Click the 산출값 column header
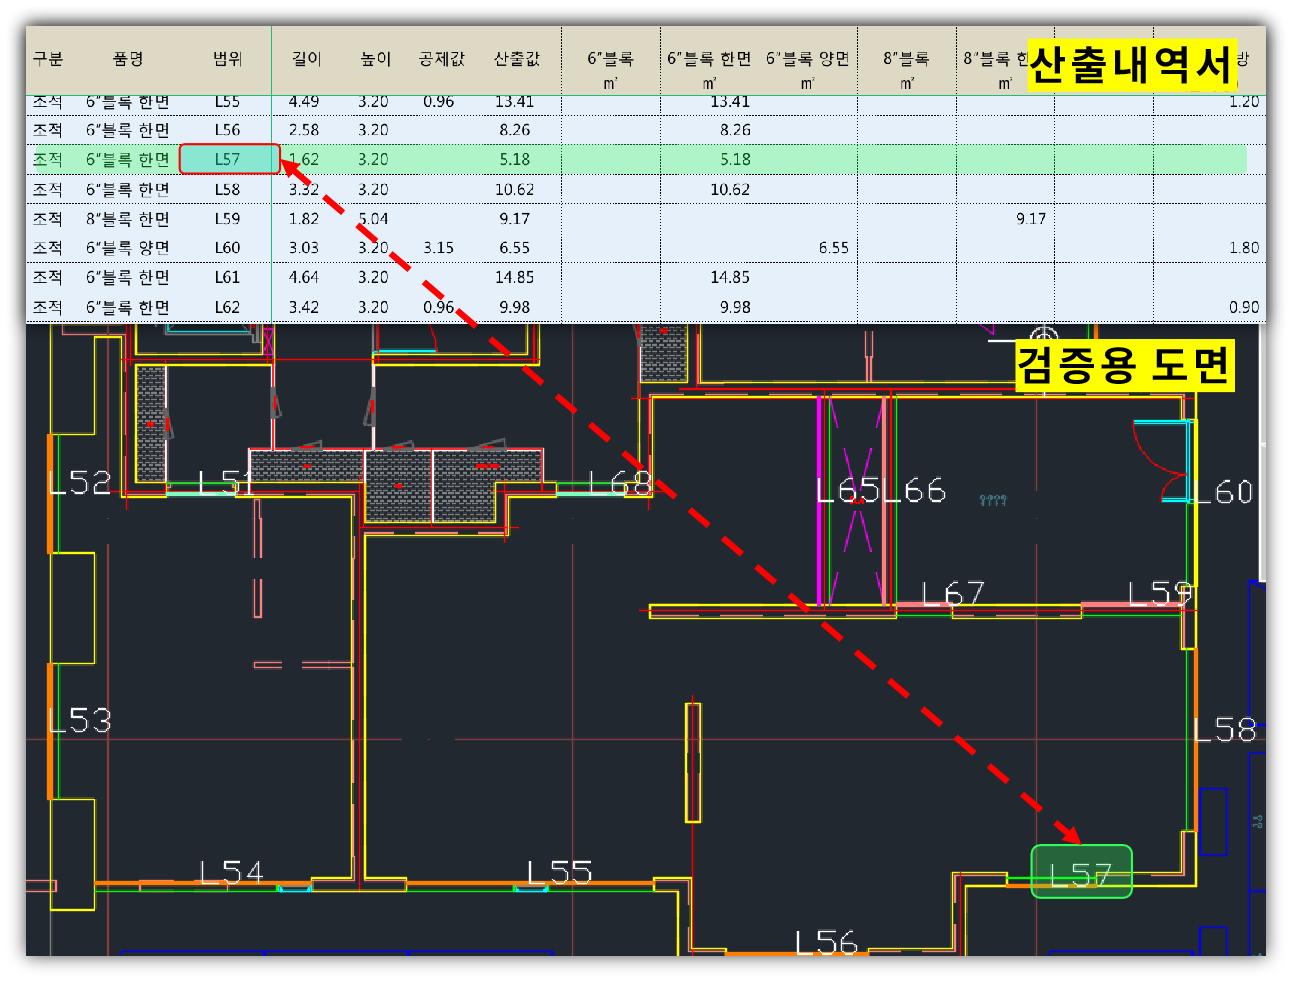This screenshot has width=1293, height=983. [x=516, y=59]
